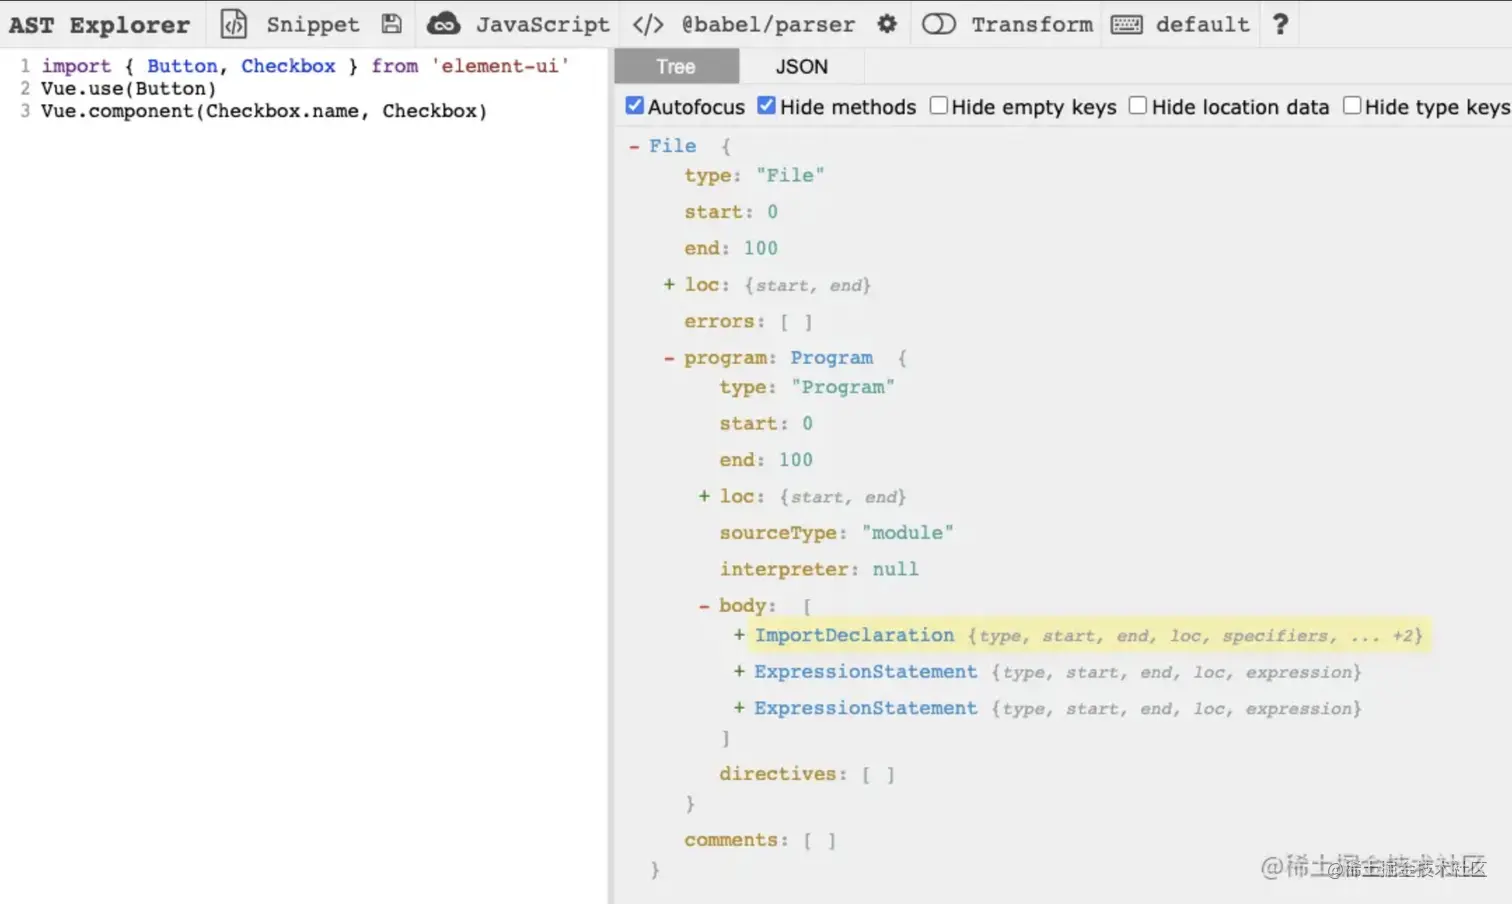
Task: Expand the Program's loc node
Action: (x=704, y=496)
